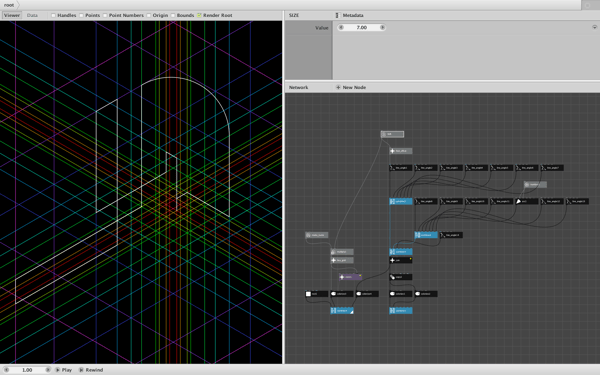
Task: Click the root breadcrumb
Action: 9,5
